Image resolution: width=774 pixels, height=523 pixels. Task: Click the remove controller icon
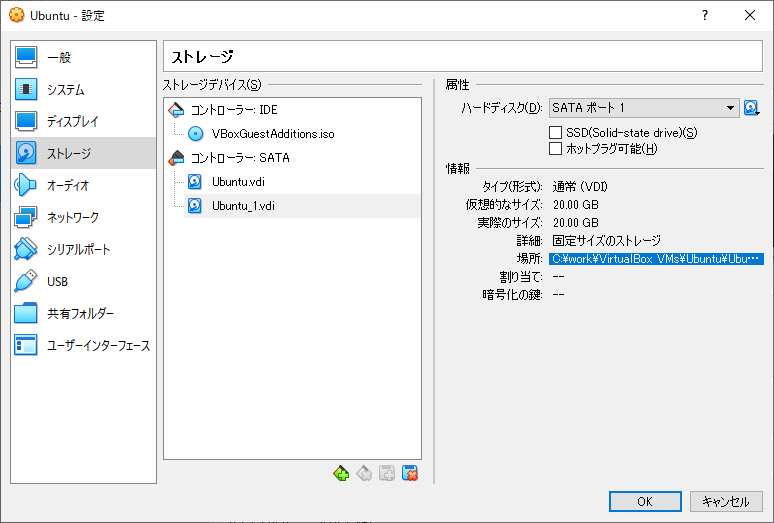click(x=364, y=473)
